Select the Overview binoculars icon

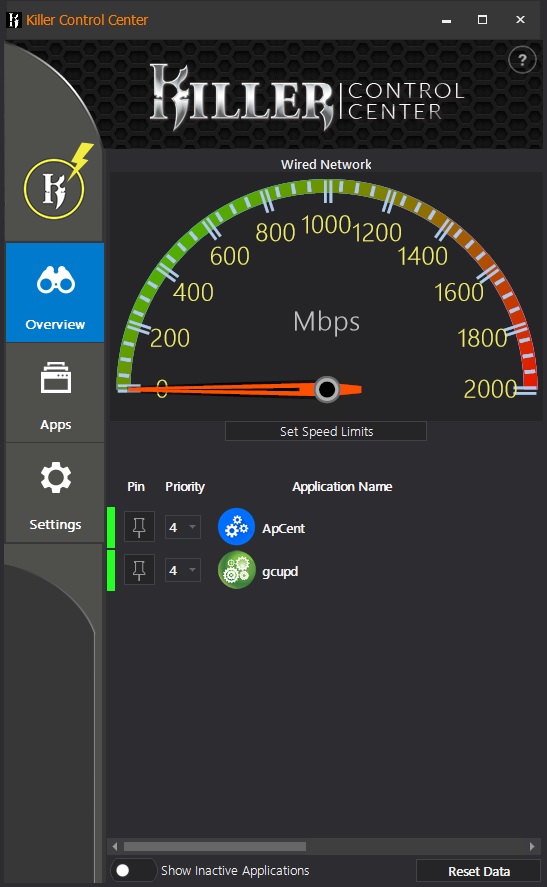tap(55, 280)
